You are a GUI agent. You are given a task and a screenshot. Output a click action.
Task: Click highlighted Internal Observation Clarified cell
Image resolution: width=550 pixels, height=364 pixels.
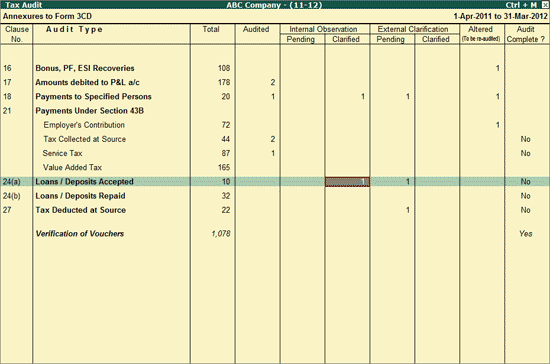347,182
